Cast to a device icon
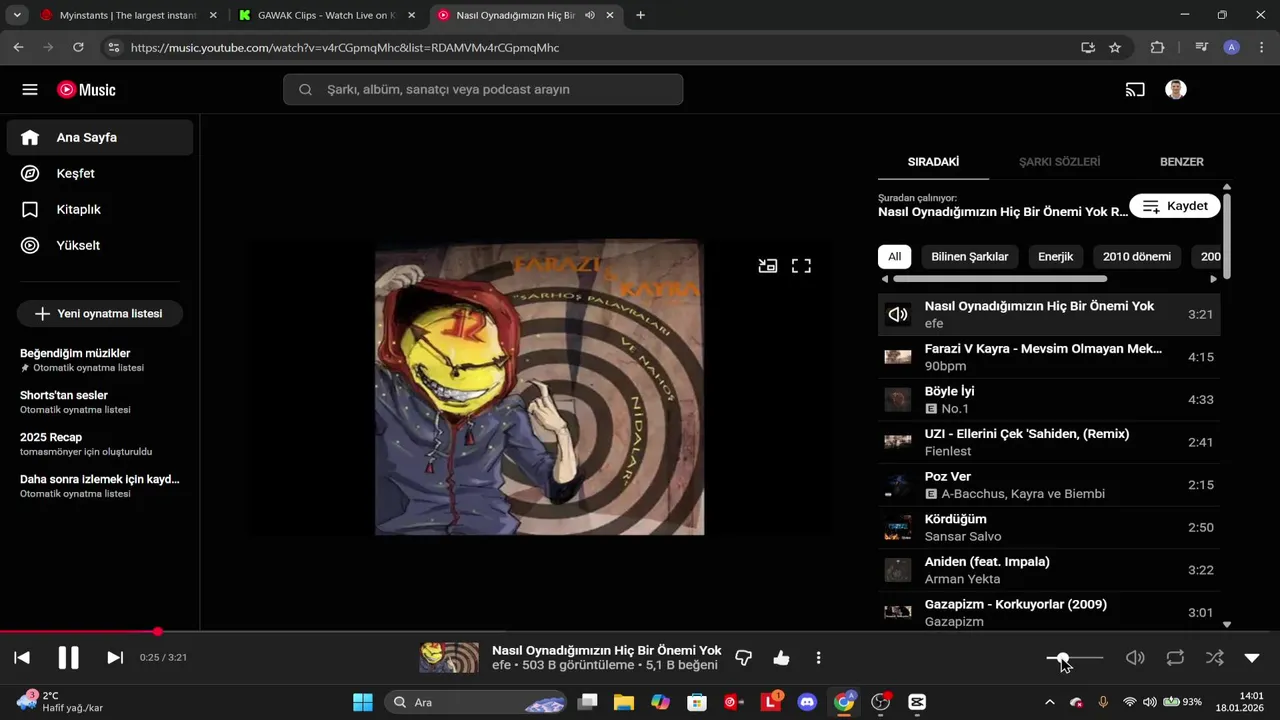The height and width of the screenshot is (720, 1280). [1135, 90]
